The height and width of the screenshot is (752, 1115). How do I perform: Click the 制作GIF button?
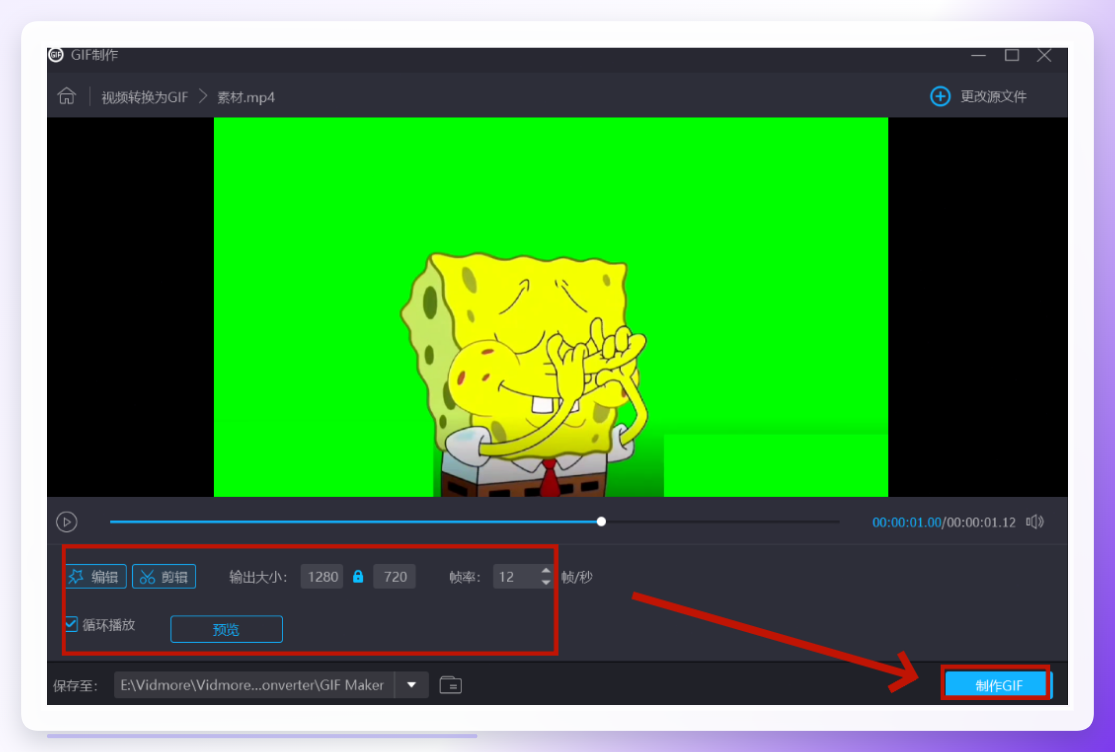coord(998,684)
